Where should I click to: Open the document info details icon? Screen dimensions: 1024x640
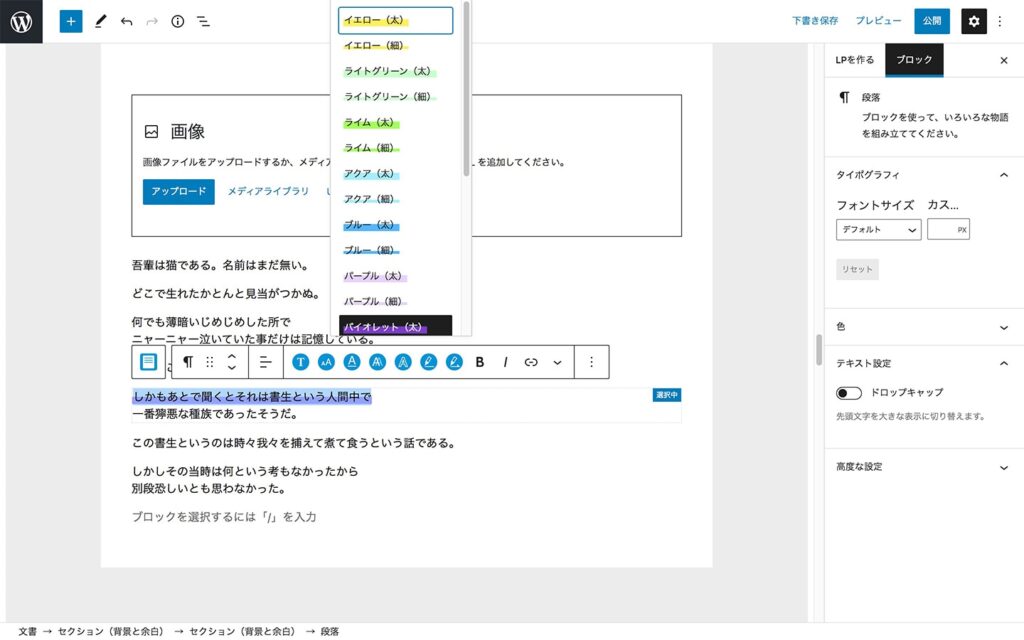coord(178,21)
